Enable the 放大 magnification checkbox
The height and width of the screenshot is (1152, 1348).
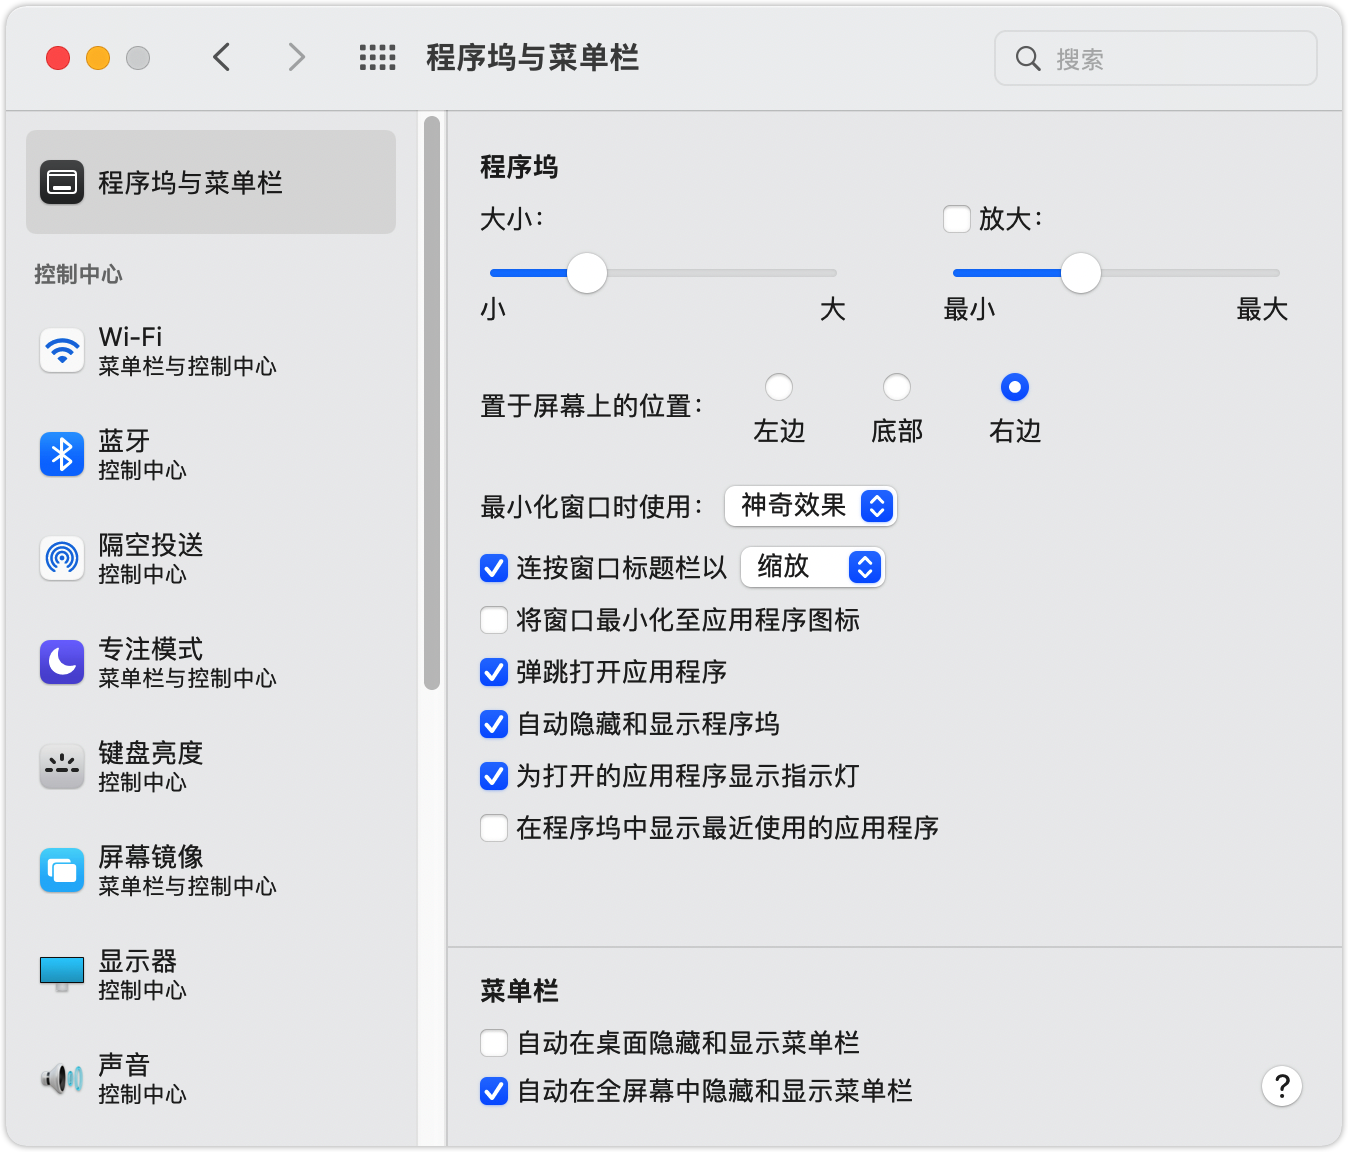click(x=957, y=219)
